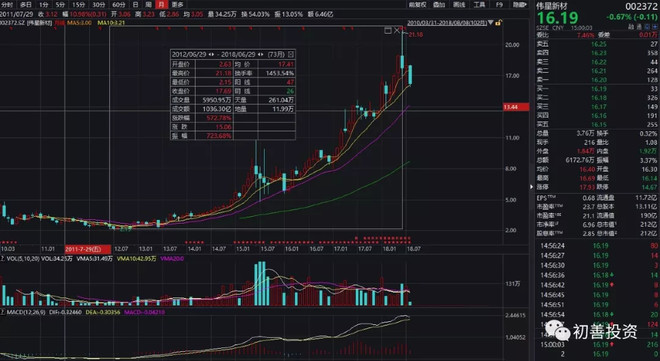
Task: Click the 画线 draw line button
Action: (459, 5)
